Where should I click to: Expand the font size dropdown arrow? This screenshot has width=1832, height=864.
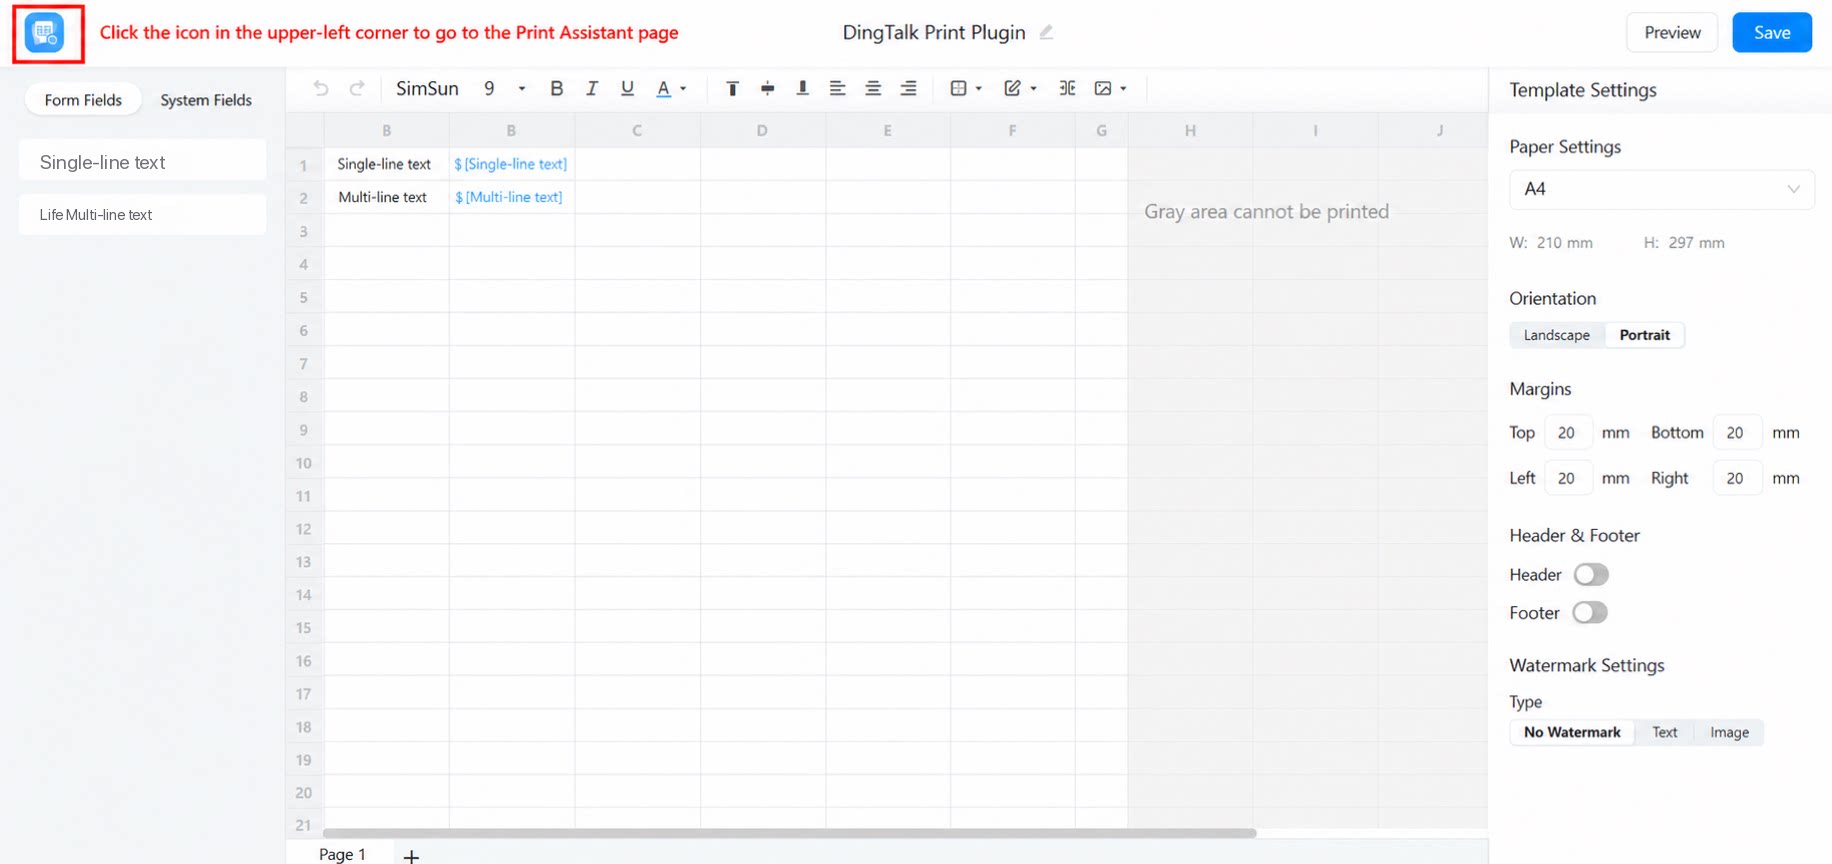pos(522,88)
